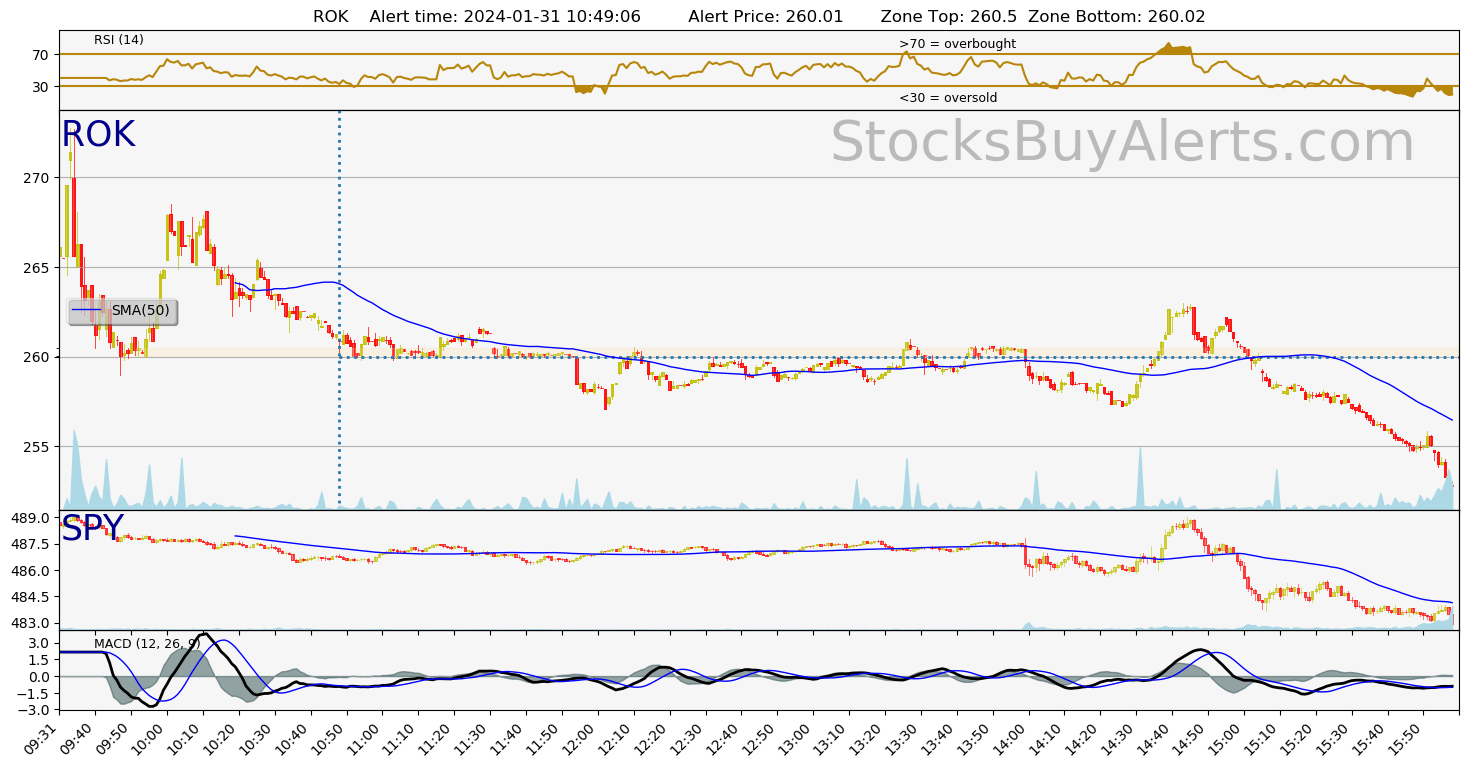The height and width of the screenshot is (768, 1474).
Task: Click the 'MACD (12, 26, 9)' label
Action: click(x=147, y=643)
